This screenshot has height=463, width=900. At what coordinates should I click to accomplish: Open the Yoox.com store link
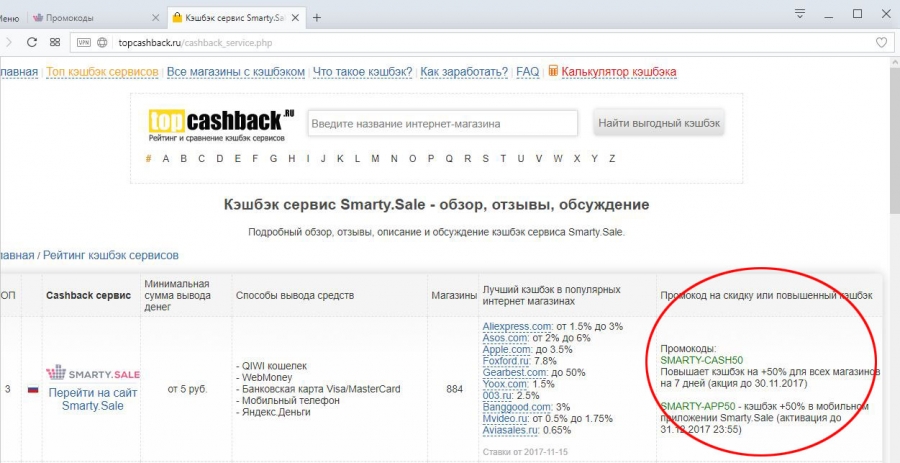pyautogui.click(x=506, y=384)
